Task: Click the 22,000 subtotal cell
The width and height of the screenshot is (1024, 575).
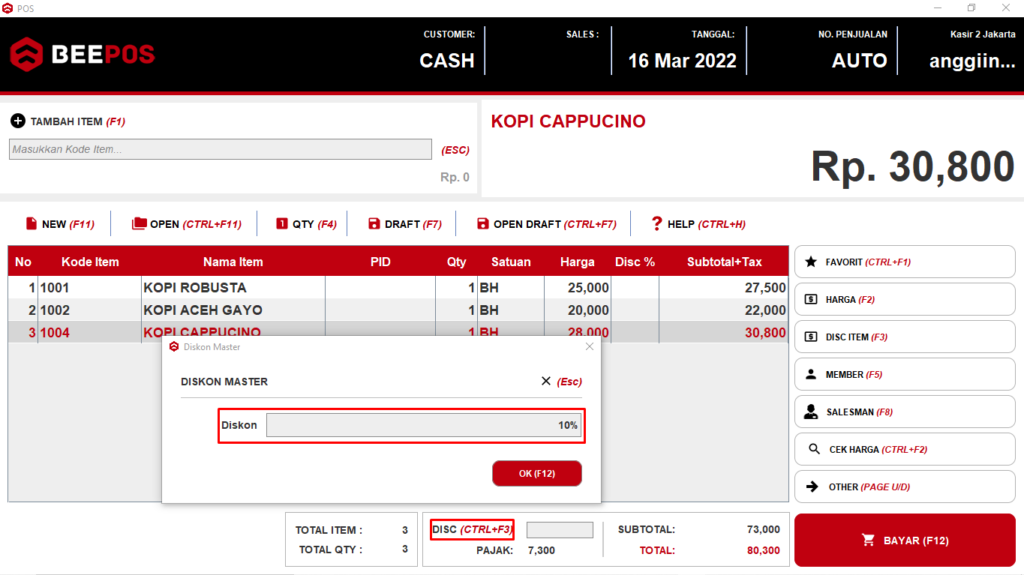Action: coord(723,310)
